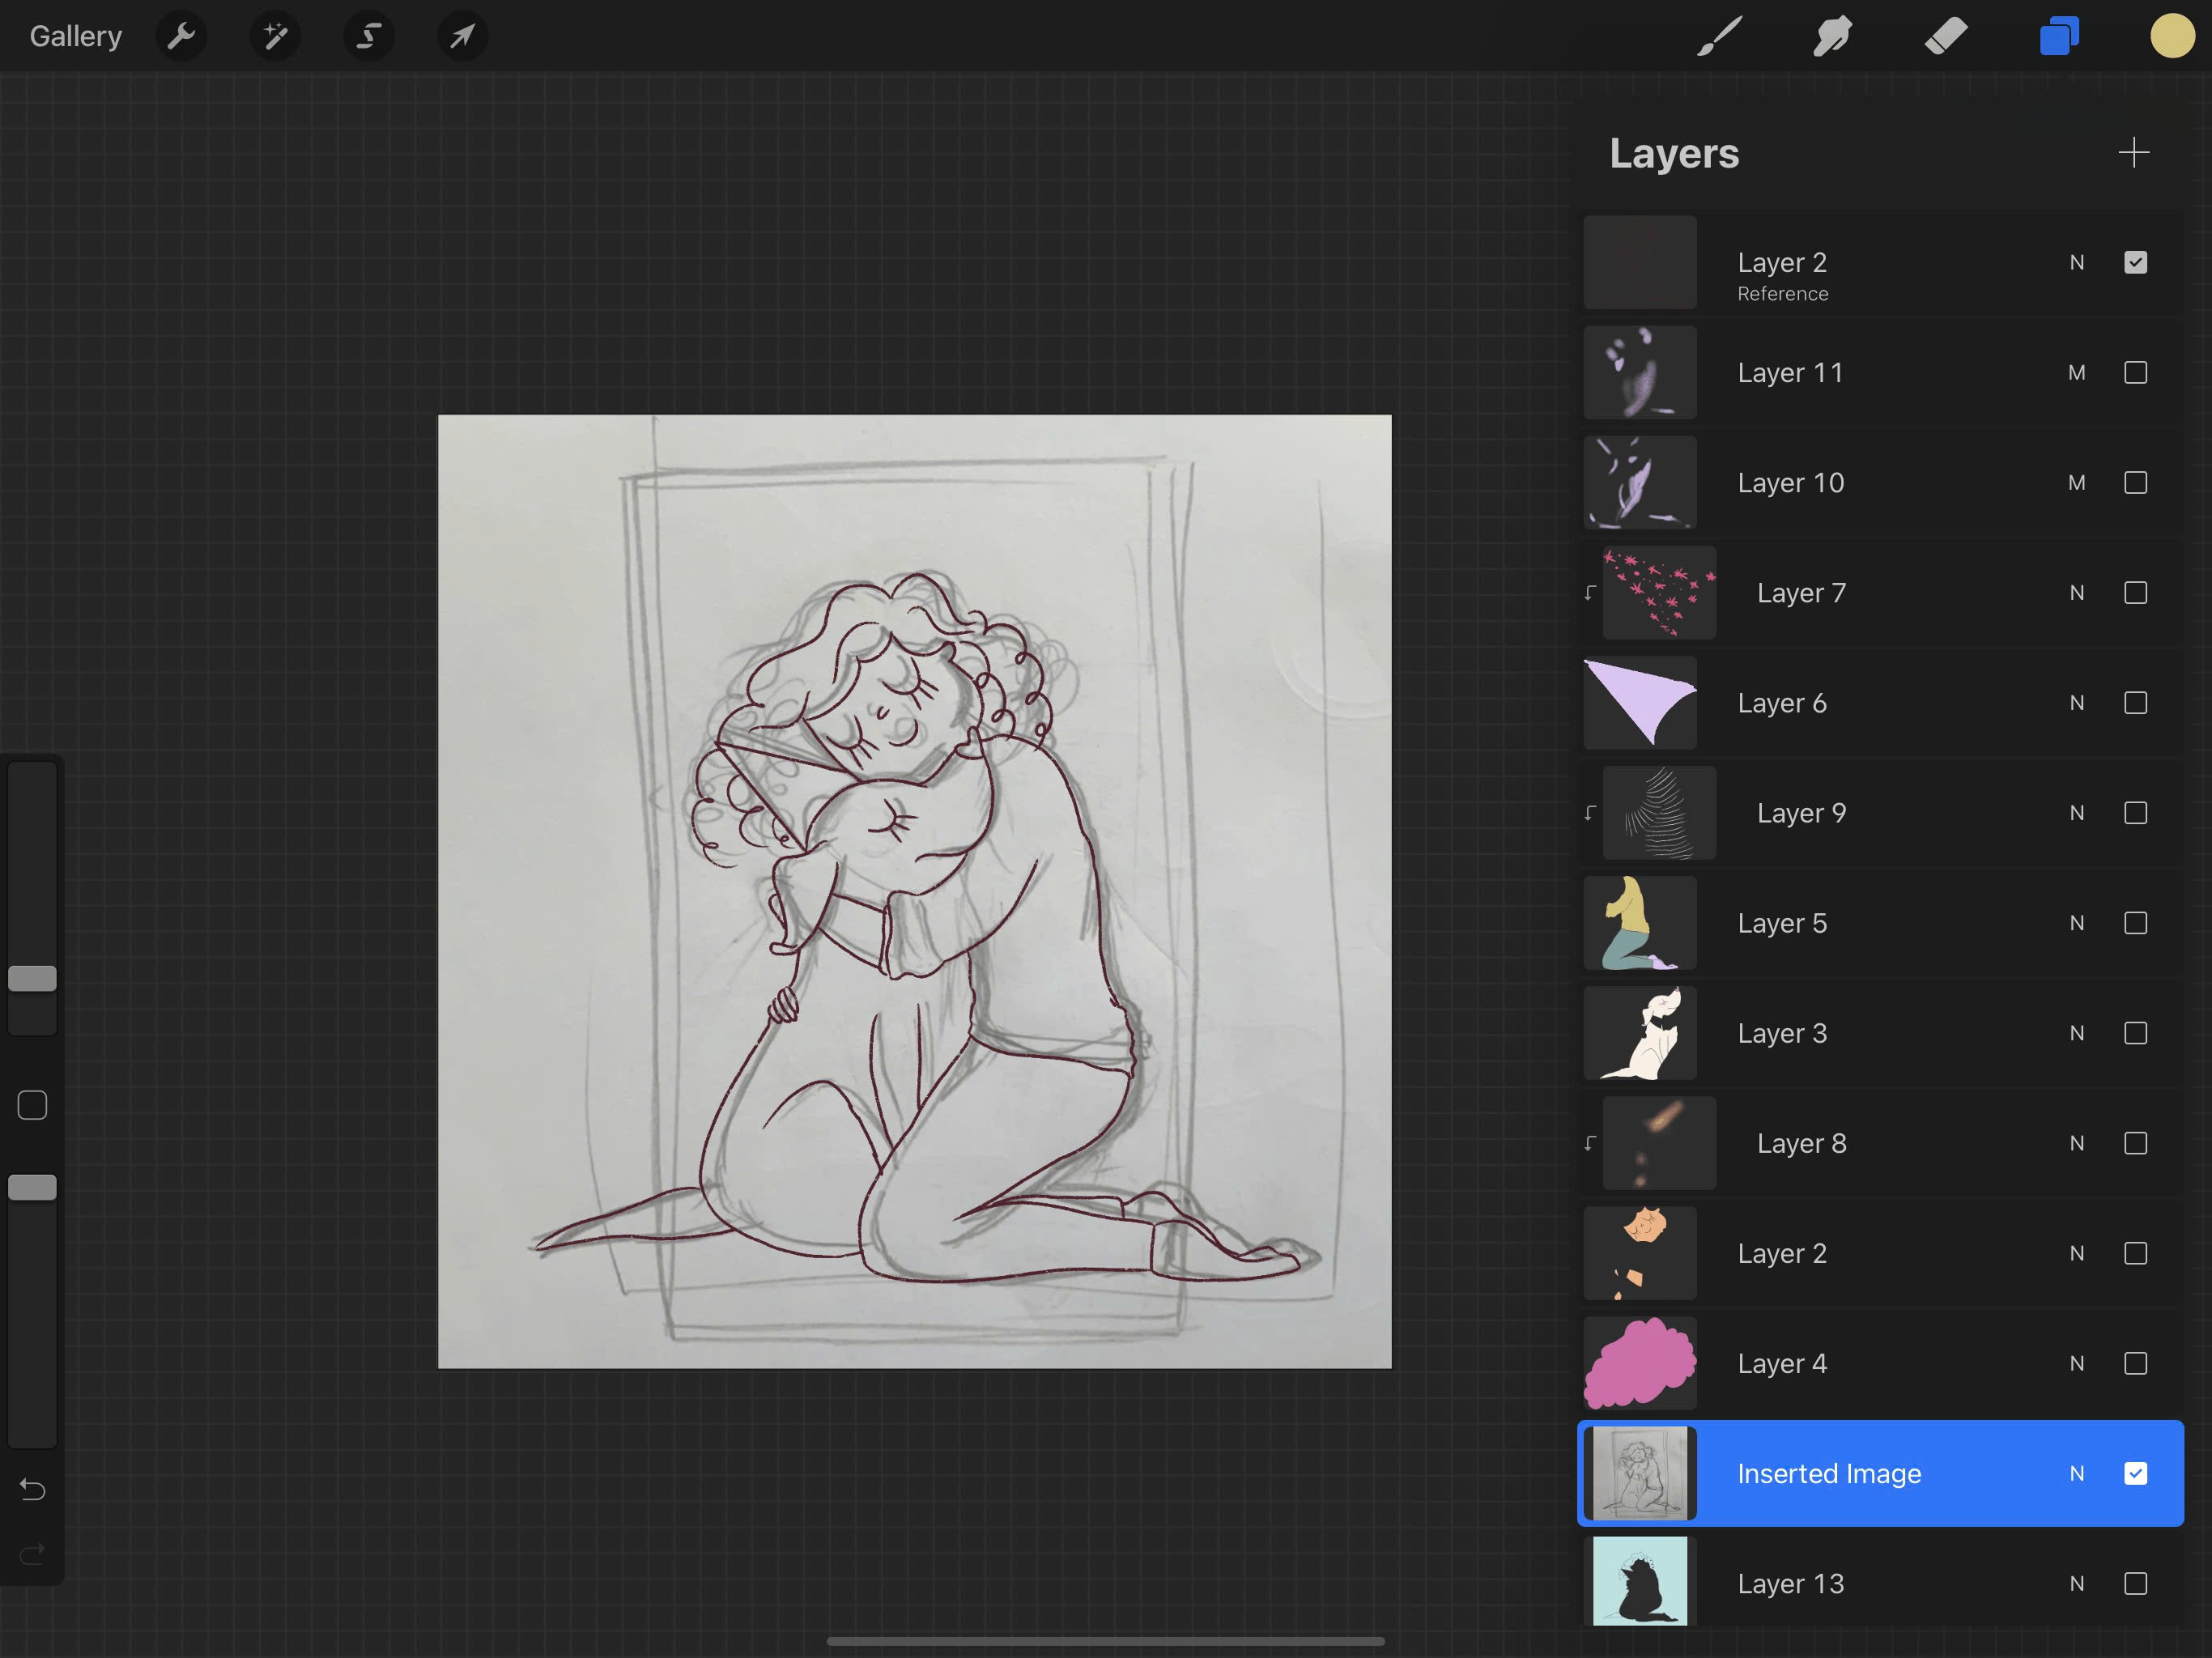The height and width of the screenshot is (1658, 2212).
Task: Show Layer 11 via its checkbox
Action: tap(2135, 373)
